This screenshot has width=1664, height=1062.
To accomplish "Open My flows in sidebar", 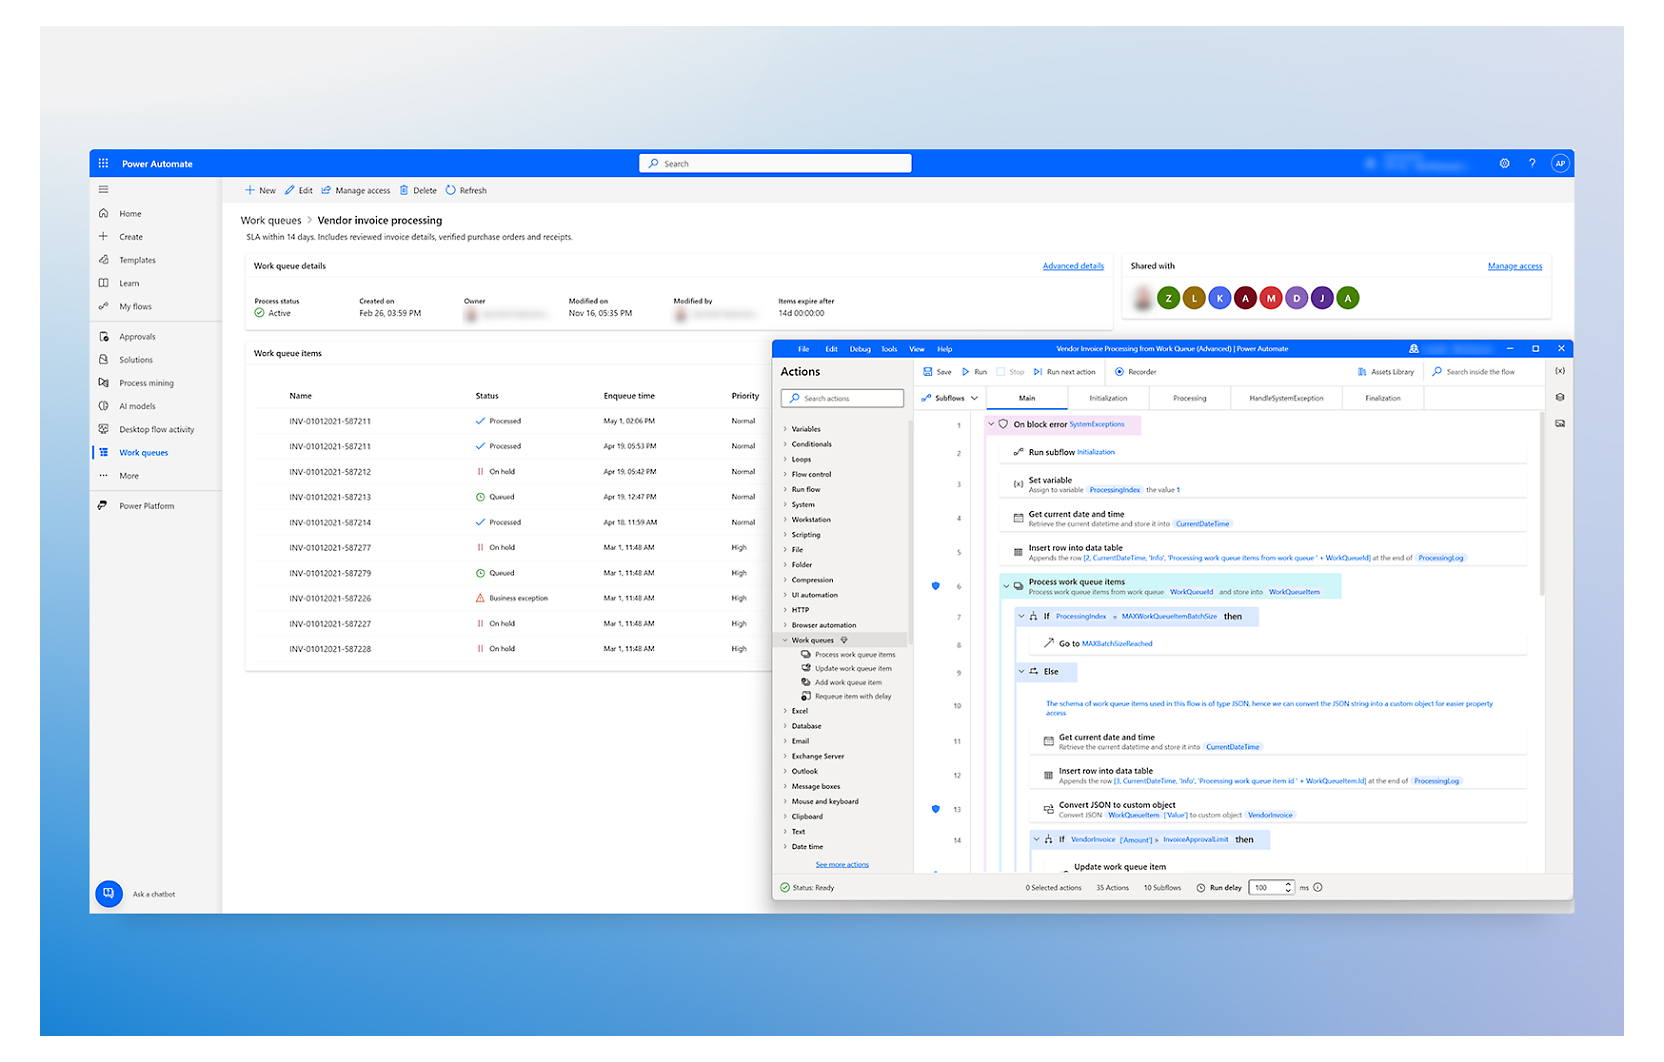I will [x=135, y=306].
